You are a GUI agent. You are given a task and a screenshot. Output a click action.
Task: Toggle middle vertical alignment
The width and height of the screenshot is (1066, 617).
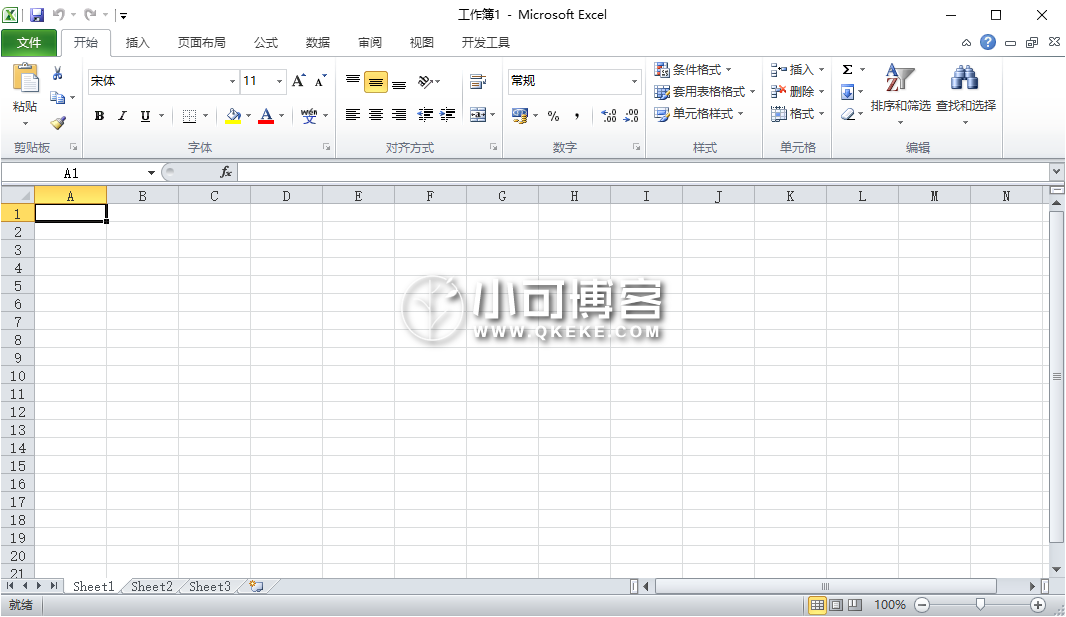click(376, 82)
